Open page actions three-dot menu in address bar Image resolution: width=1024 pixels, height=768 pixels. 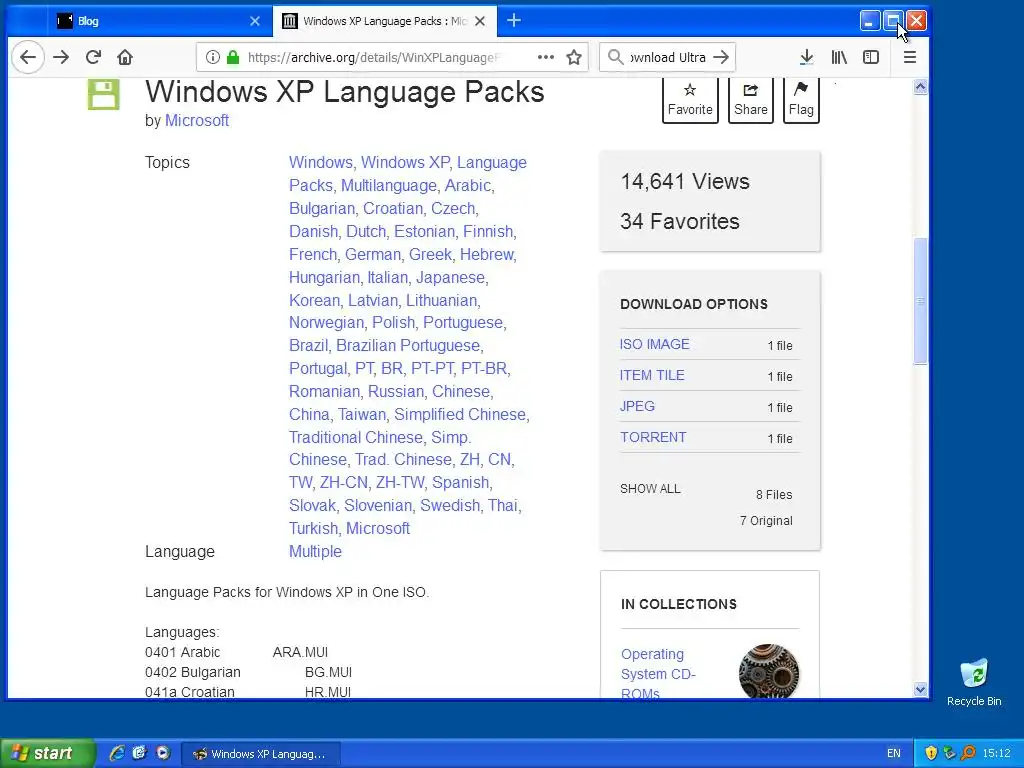tap(545, 57)
